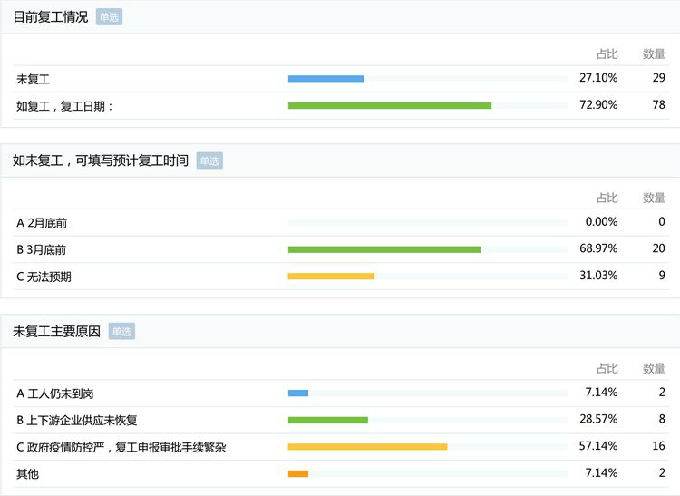Image resolution: width=680 pixels, height=496 pixels.
Task: Select the blue bar for 未复工
Action: coord(326,79)
